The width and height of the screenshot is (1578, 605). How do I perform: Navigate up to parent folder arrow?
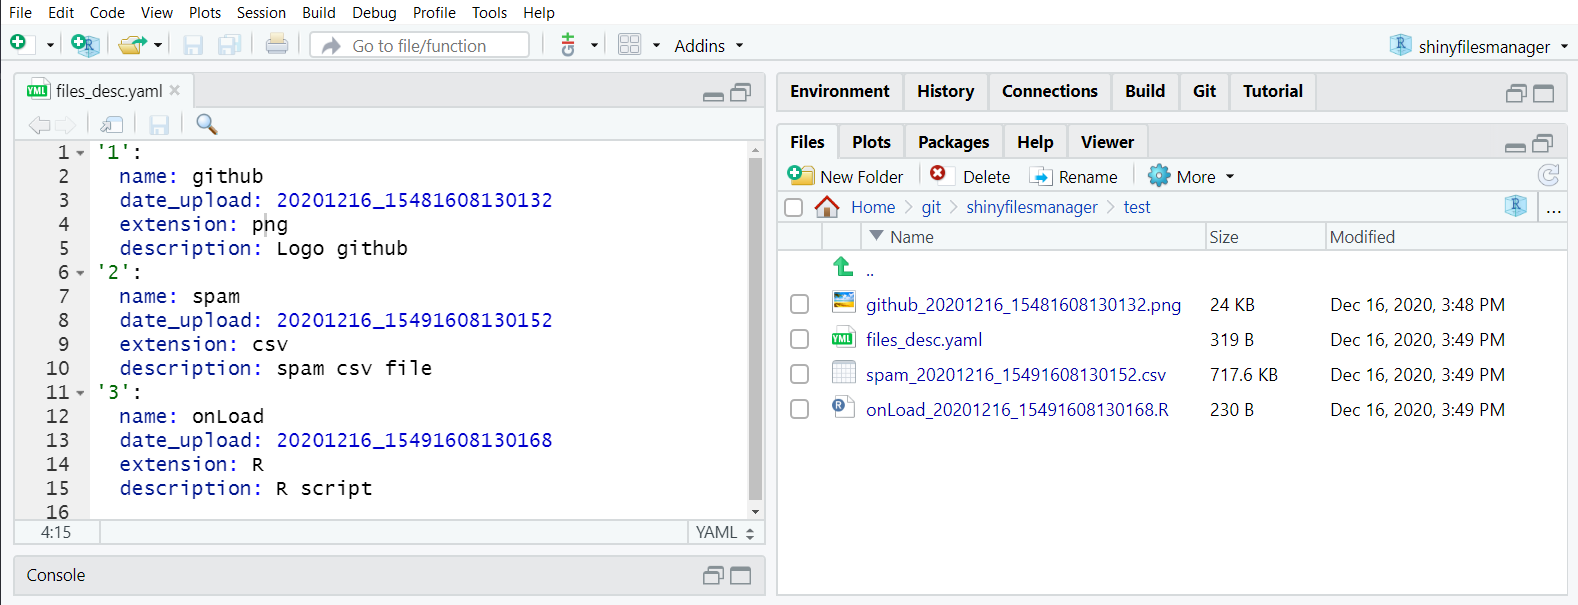[843, 267]
